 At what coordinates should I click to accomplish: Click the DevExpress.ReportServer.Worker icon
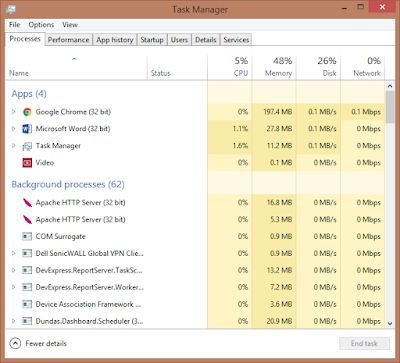pyautogui.click(x=27, y=287)
